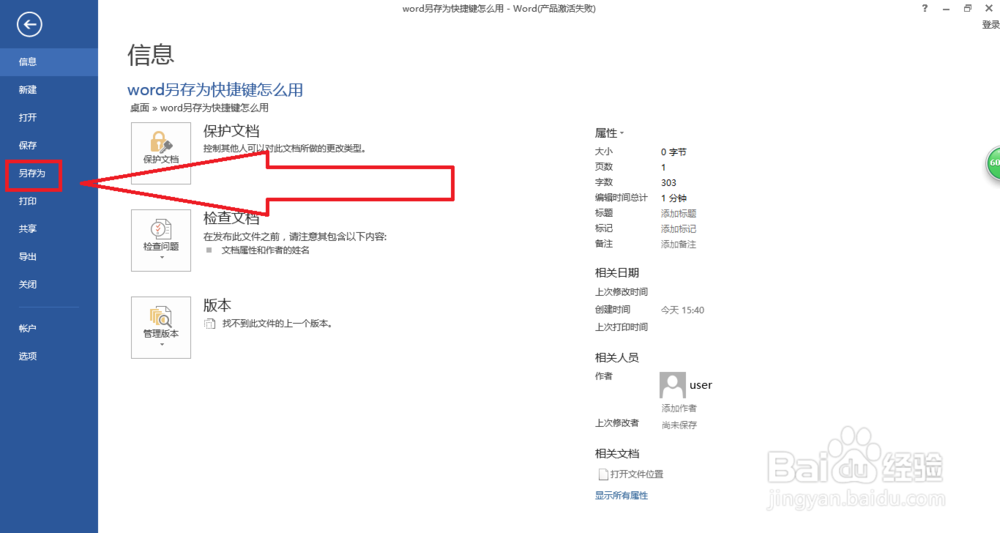Open the Check for Issues (检查问题) button

(x=161, y=240)
